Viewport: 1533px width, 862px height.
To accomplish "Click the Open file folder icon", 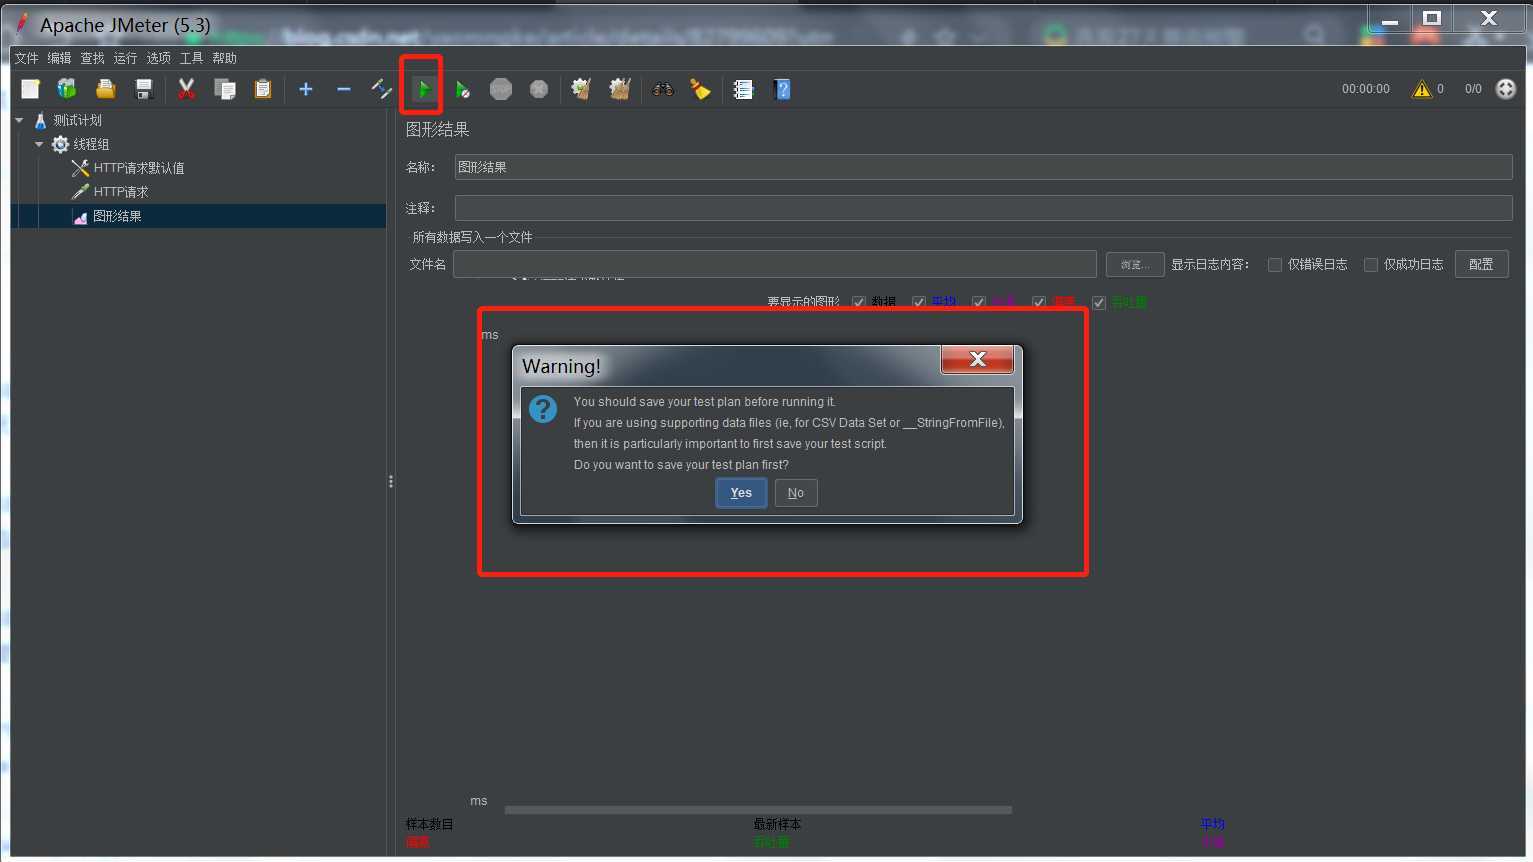I will click(105, 89).
